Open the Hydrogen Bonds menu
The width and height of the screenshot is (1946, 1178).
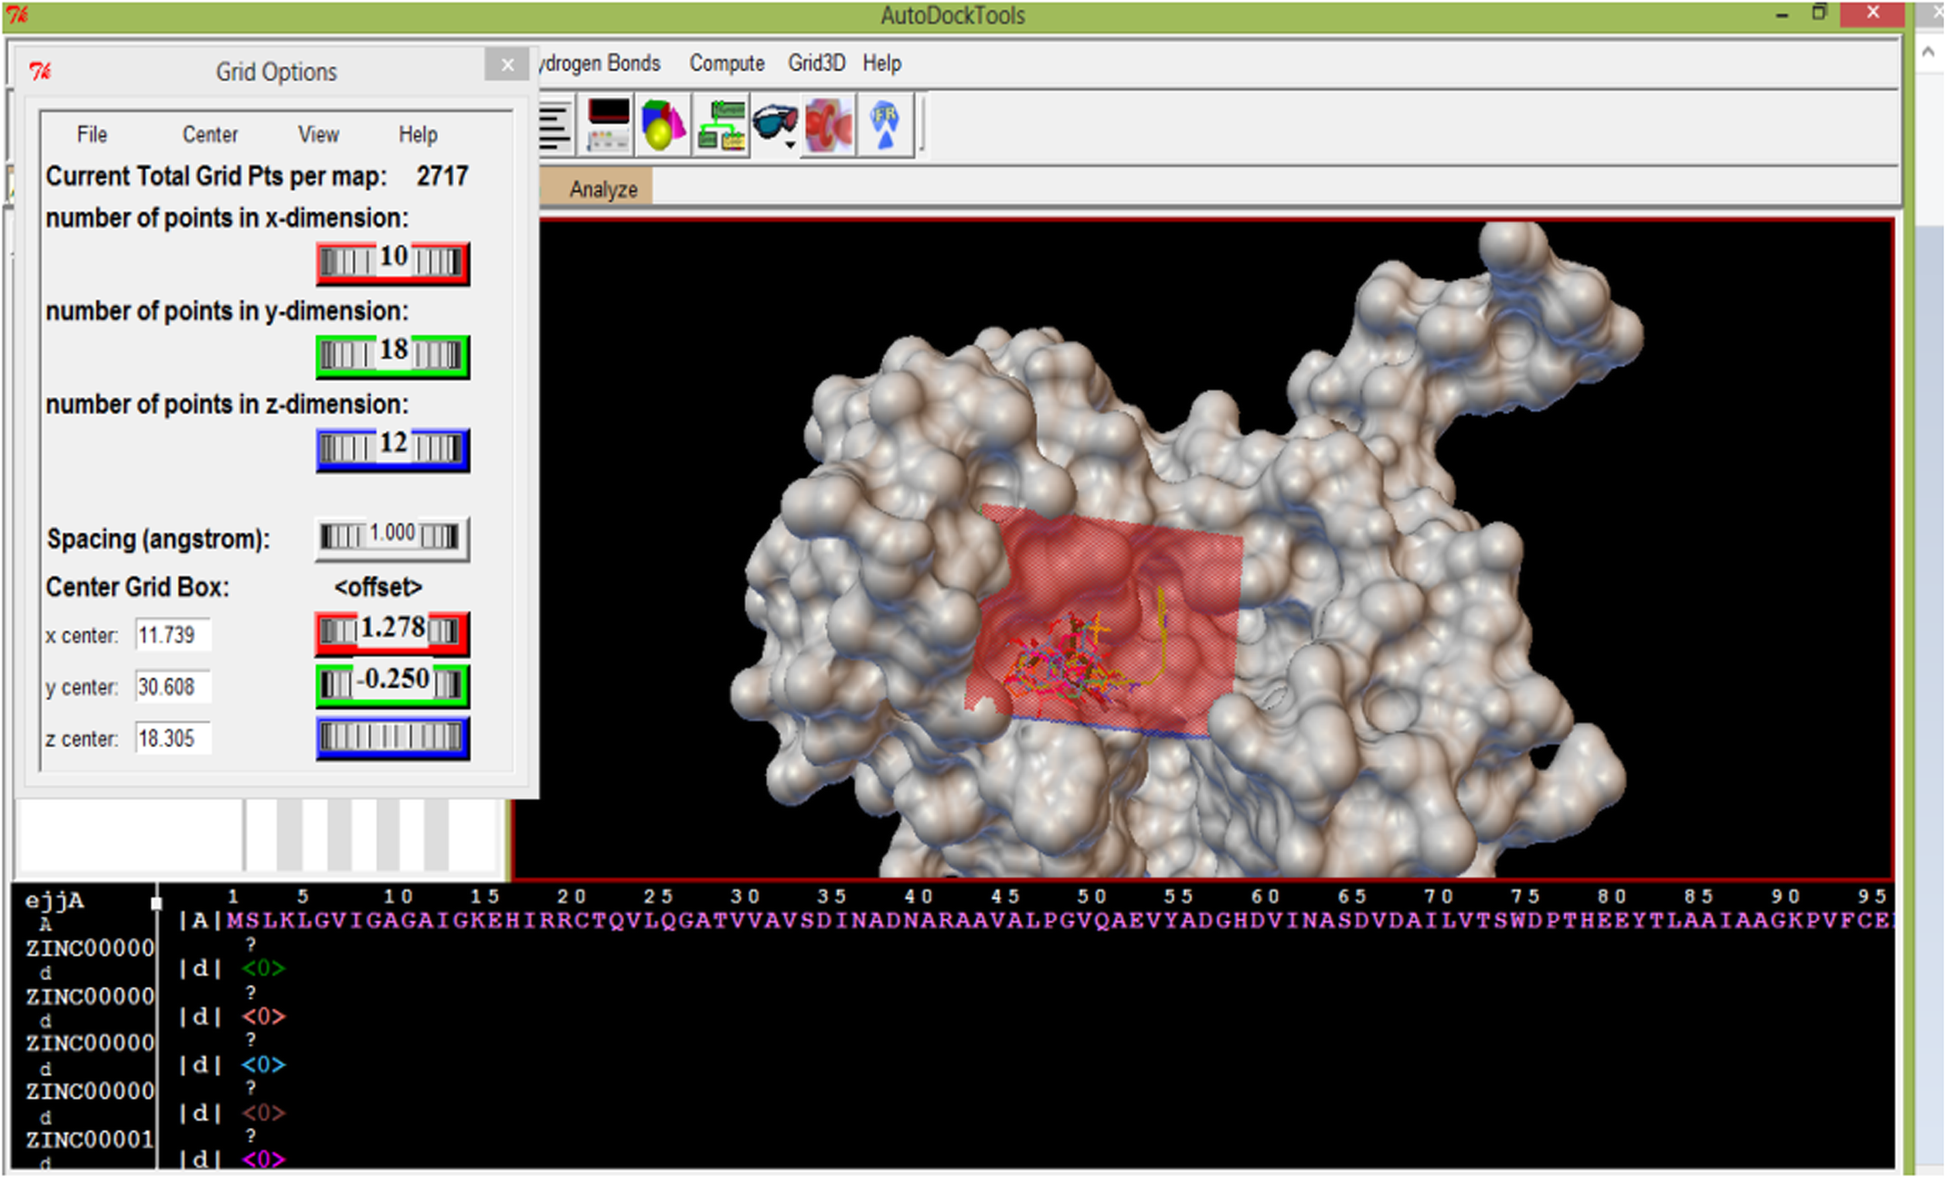[x=600, y=63]
